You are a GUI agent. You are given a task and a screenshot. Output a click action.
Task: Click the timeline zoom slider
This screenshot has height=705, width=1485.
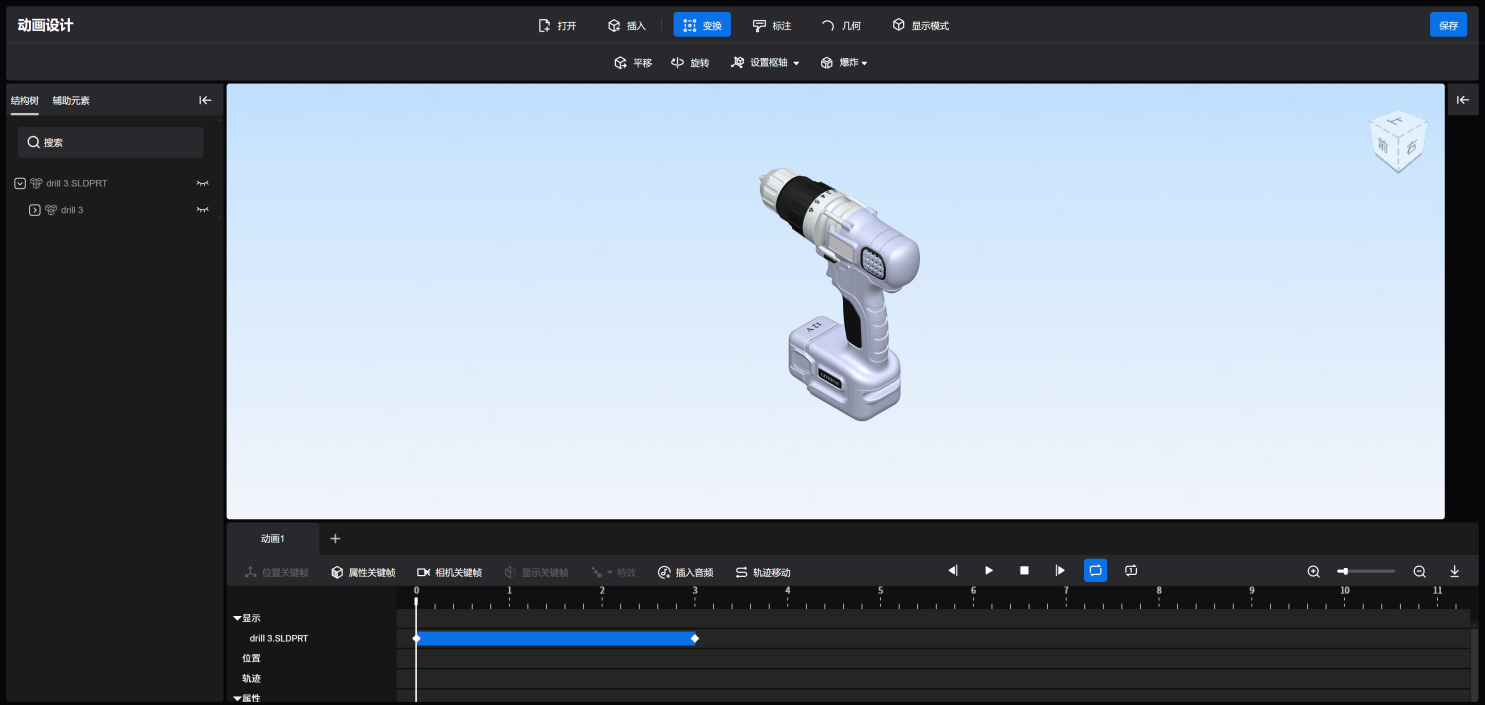(1366, 571)
